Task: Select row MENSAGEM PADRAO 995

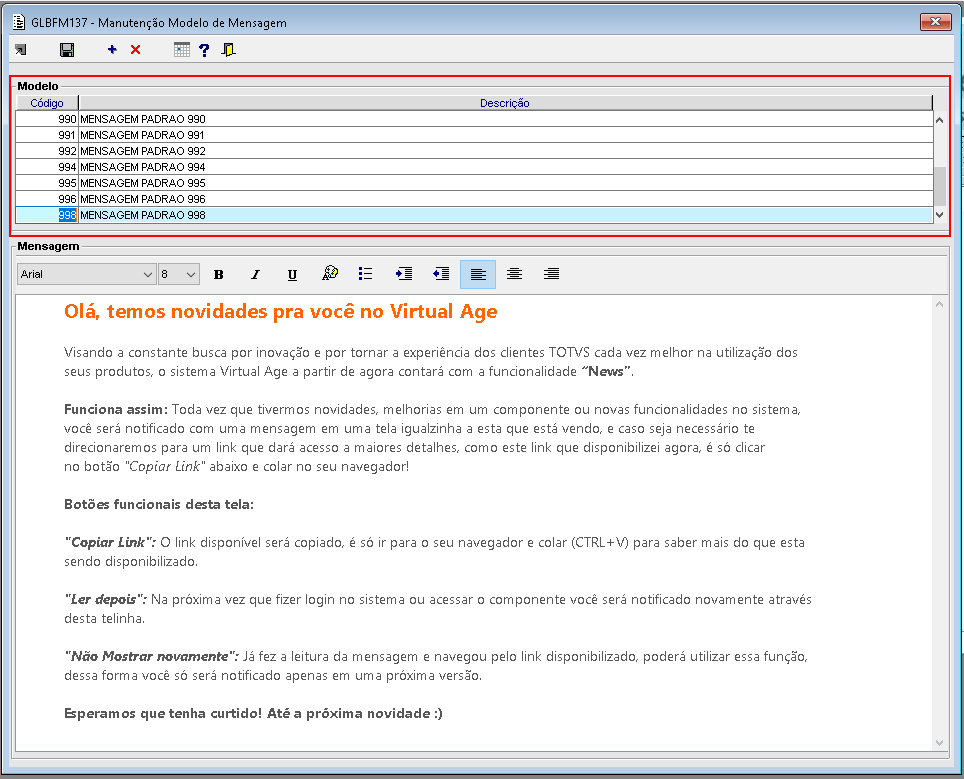Action: pyautogui.click(x=474, y=183)
